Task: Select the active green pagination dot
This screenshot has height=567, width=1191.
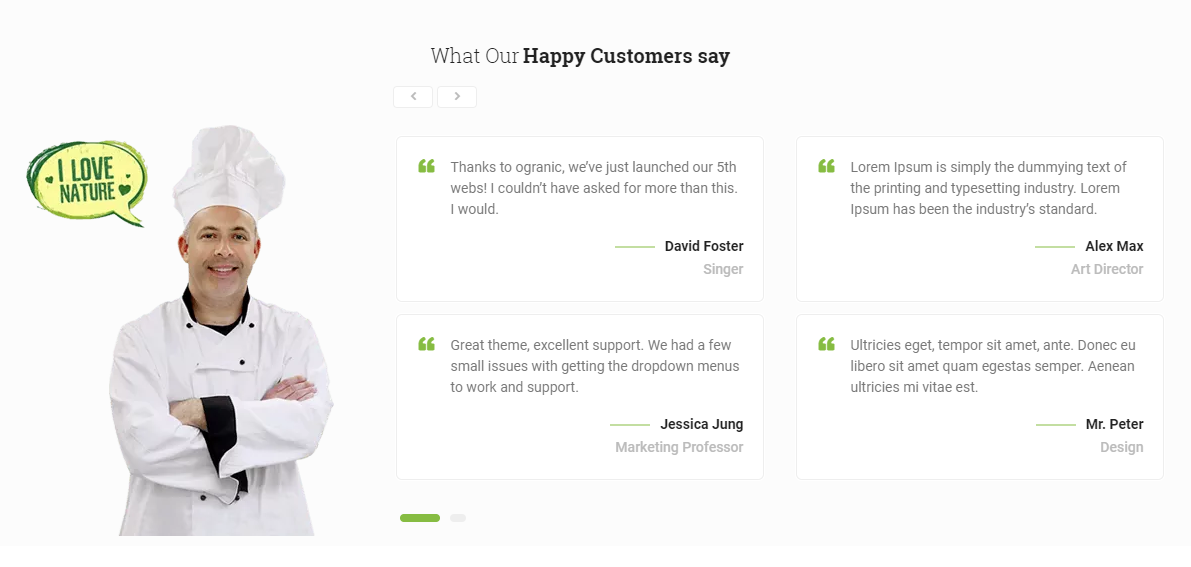Action: [x=420, y=518]
